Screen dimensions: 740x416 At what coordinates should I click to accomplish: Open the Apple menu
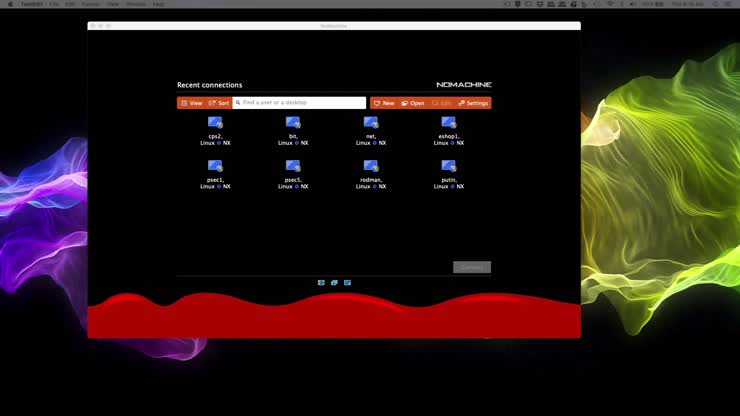click(x=10, y=4)
